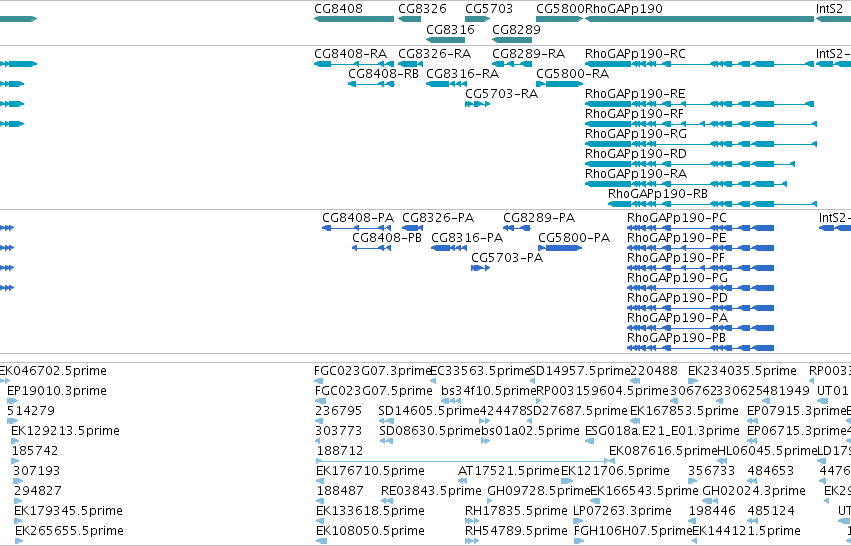Select transcript RhoGAPp190-RC
This screenshot has height=546, width=851.
coord(700,64)
